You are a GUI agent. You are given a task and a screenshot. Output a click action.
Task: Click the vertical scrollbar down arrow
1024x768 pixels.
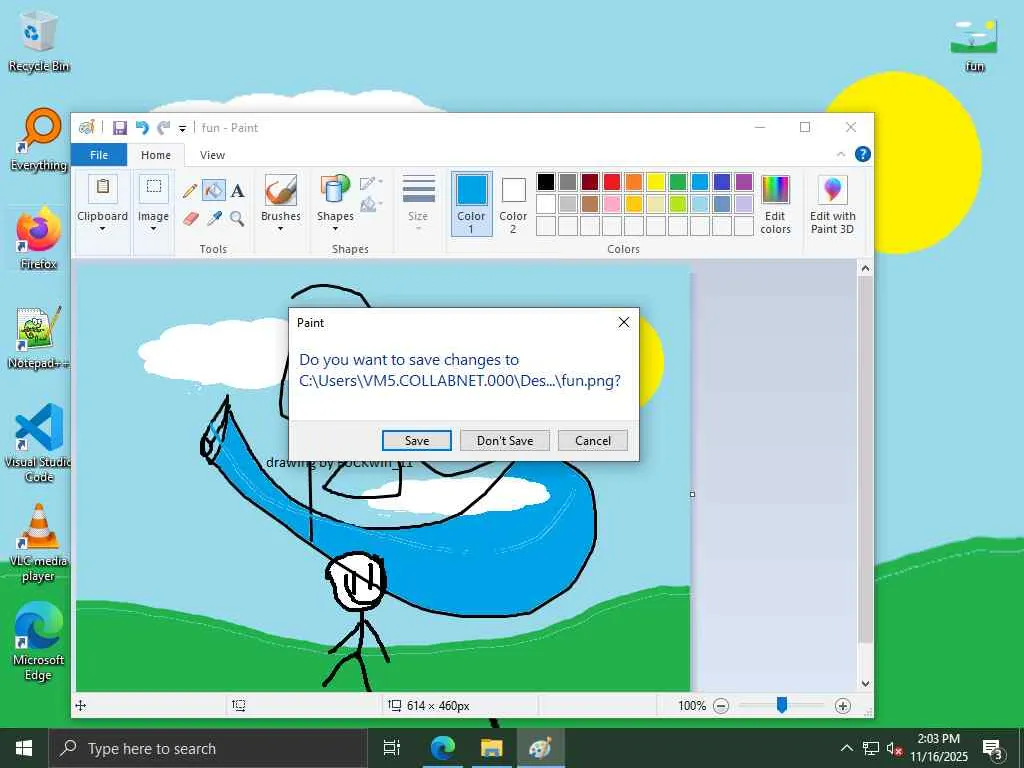(x=865, y=684)
